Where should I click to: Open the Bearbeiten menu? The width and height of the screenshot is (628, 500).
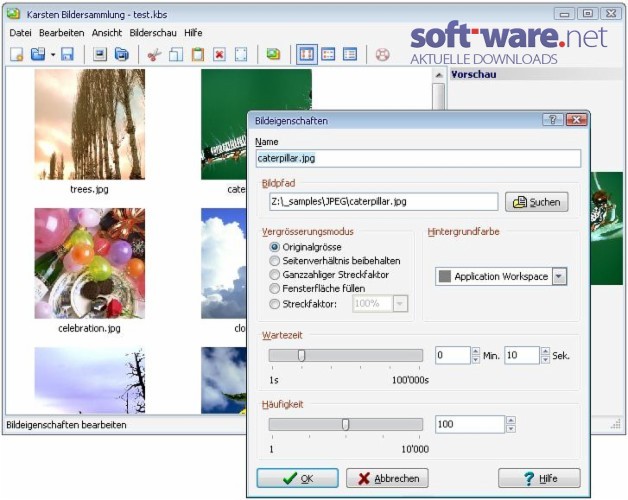tap(62, 33)
